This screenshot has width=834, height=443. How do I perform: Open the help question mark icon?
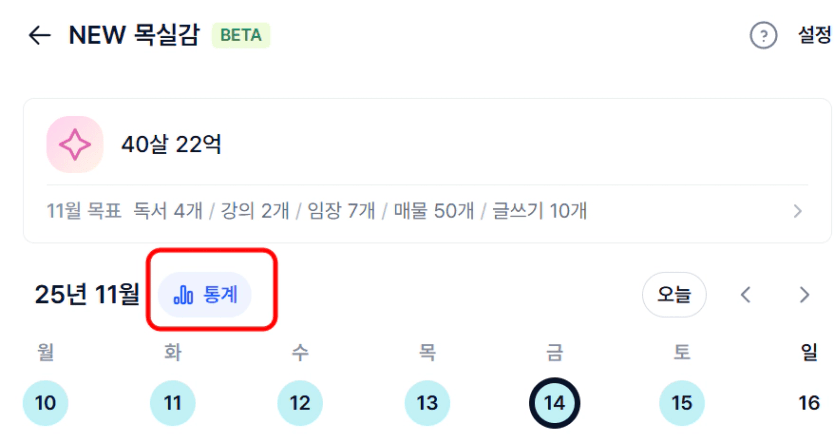click(x=763, y=36)
